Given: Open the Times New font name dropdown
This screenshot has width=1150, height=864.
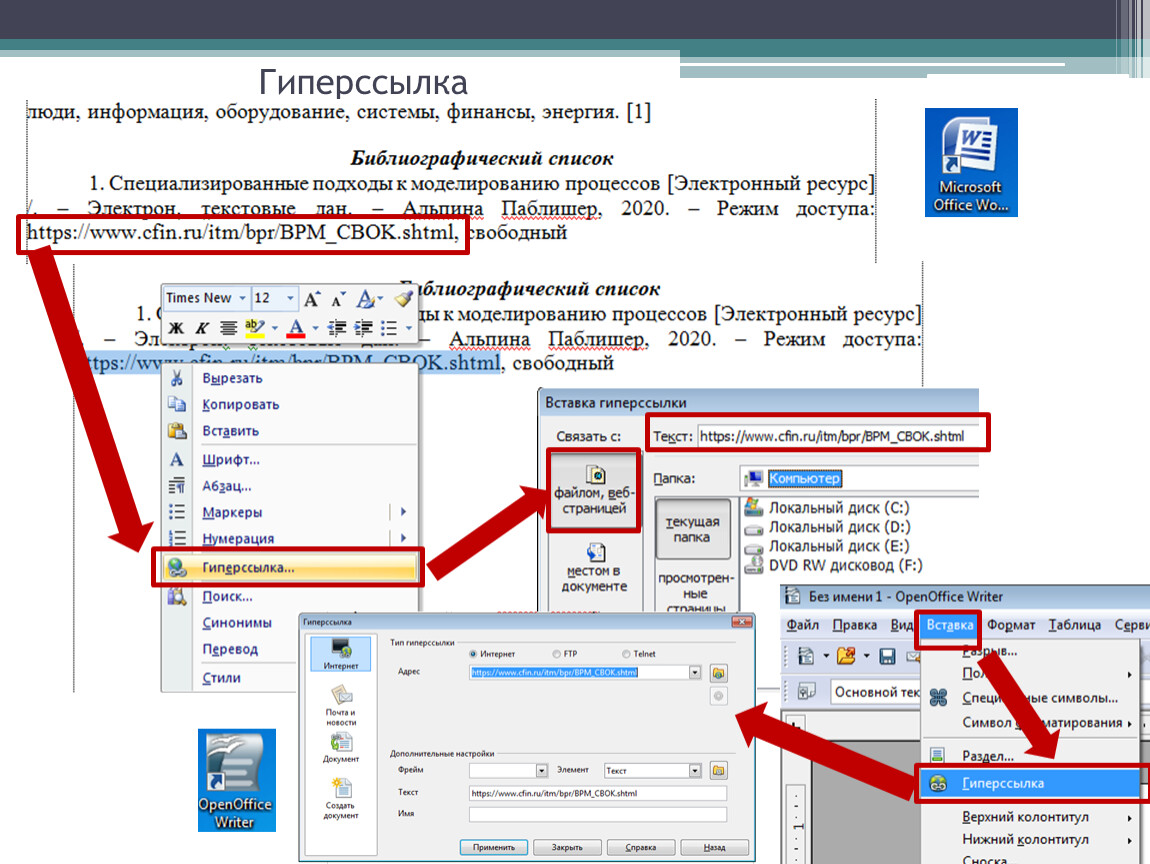Looking at the screenshot, I should [242, 298].
